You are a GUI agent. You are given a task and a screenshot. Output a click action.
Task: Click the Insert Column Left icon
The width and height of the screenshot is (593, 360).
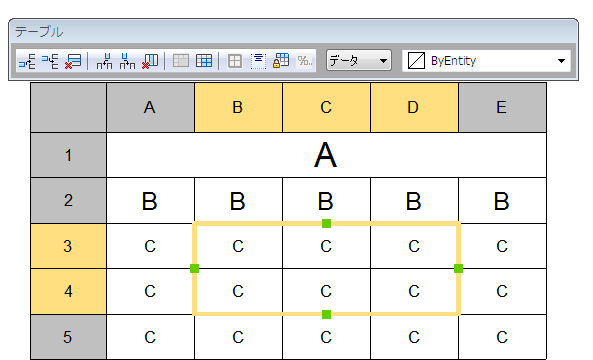[104, 61]
